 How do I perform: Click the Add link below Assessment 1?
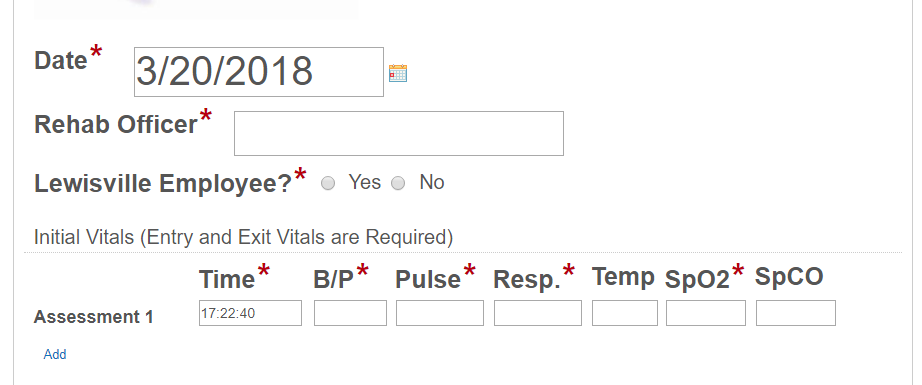(55, 354)
